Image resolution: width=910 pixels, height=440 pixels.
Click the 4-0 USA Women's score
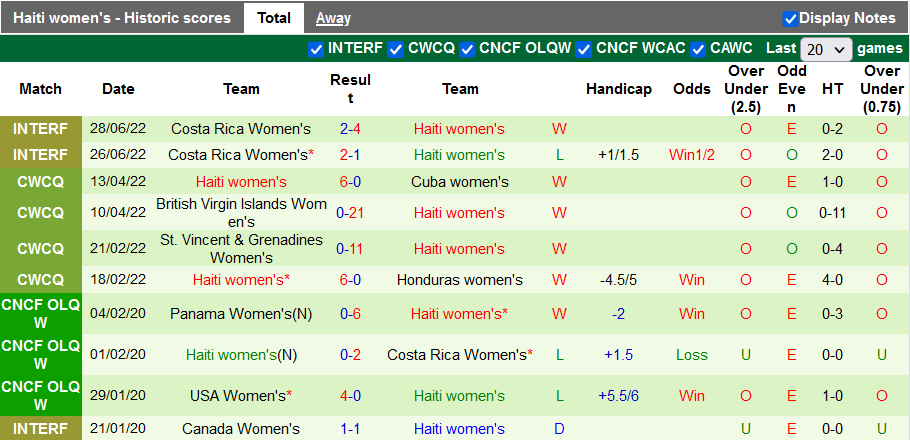click(x=350, y=396)
